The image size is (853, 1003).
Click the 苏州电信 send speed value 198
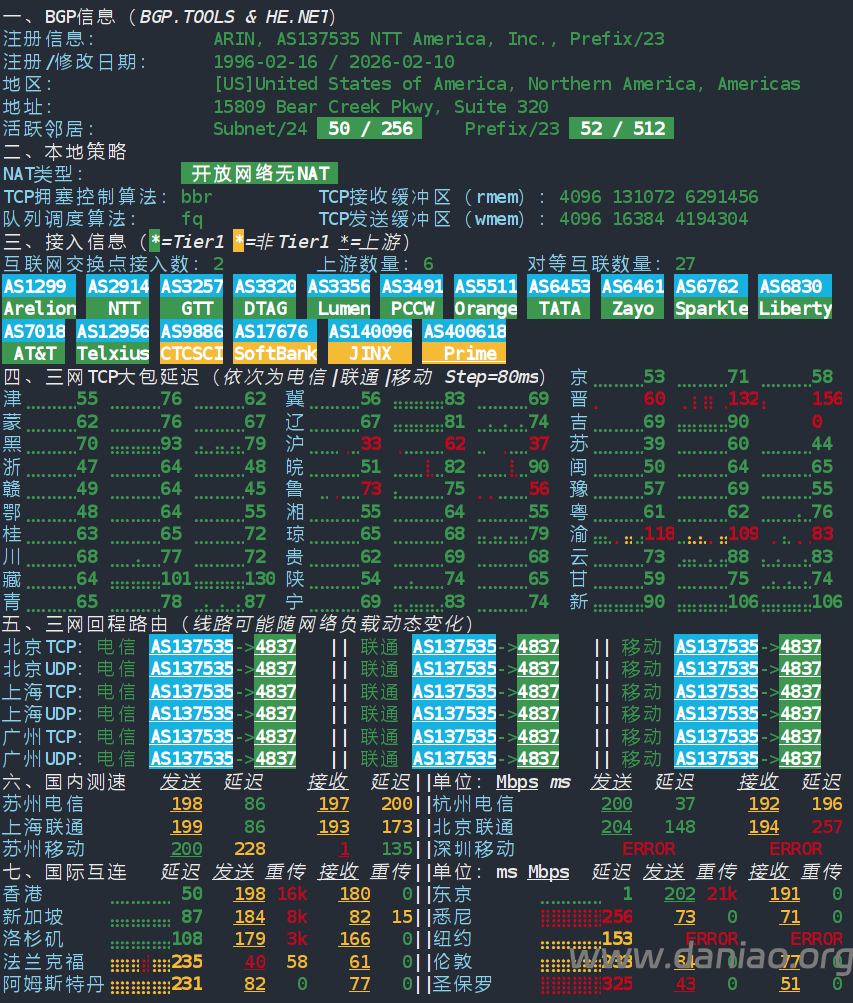coord(186,804)
